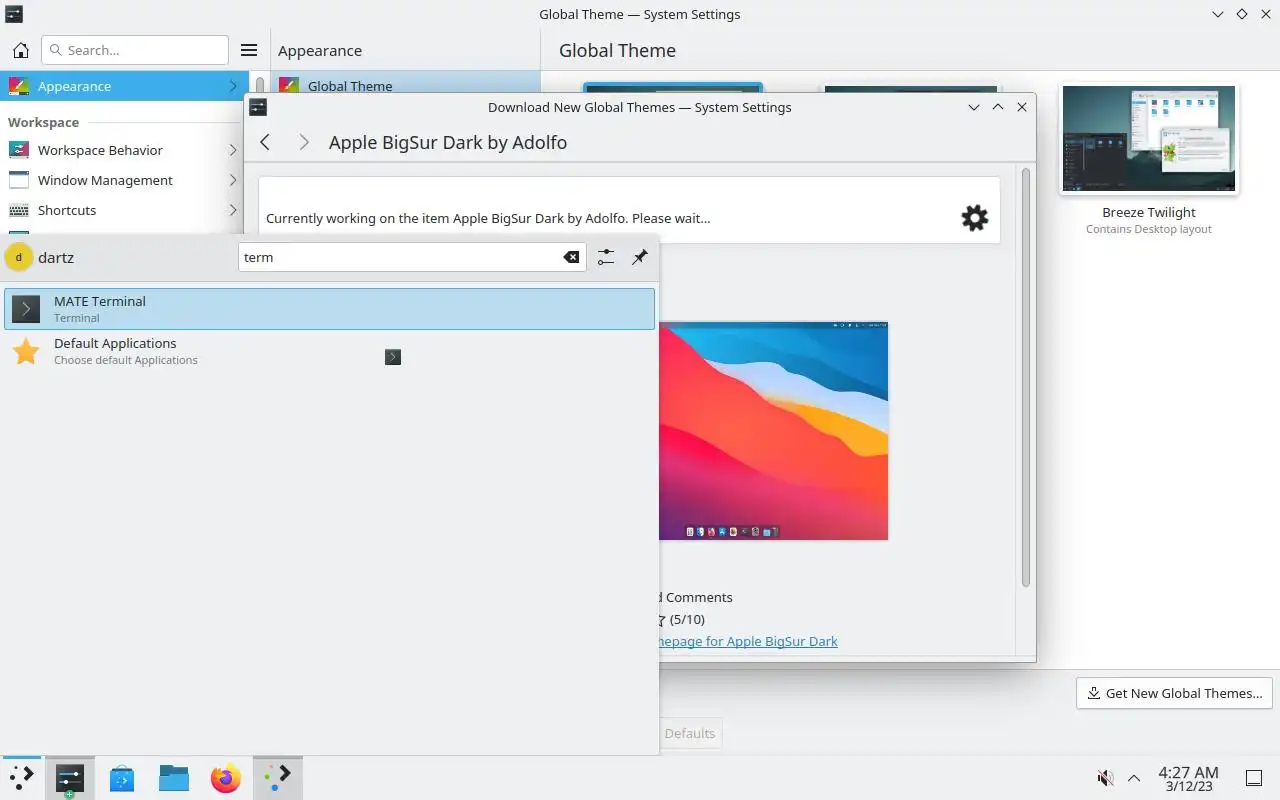
Task: Click the Currently working on the item message
Action: click(488, 218)
